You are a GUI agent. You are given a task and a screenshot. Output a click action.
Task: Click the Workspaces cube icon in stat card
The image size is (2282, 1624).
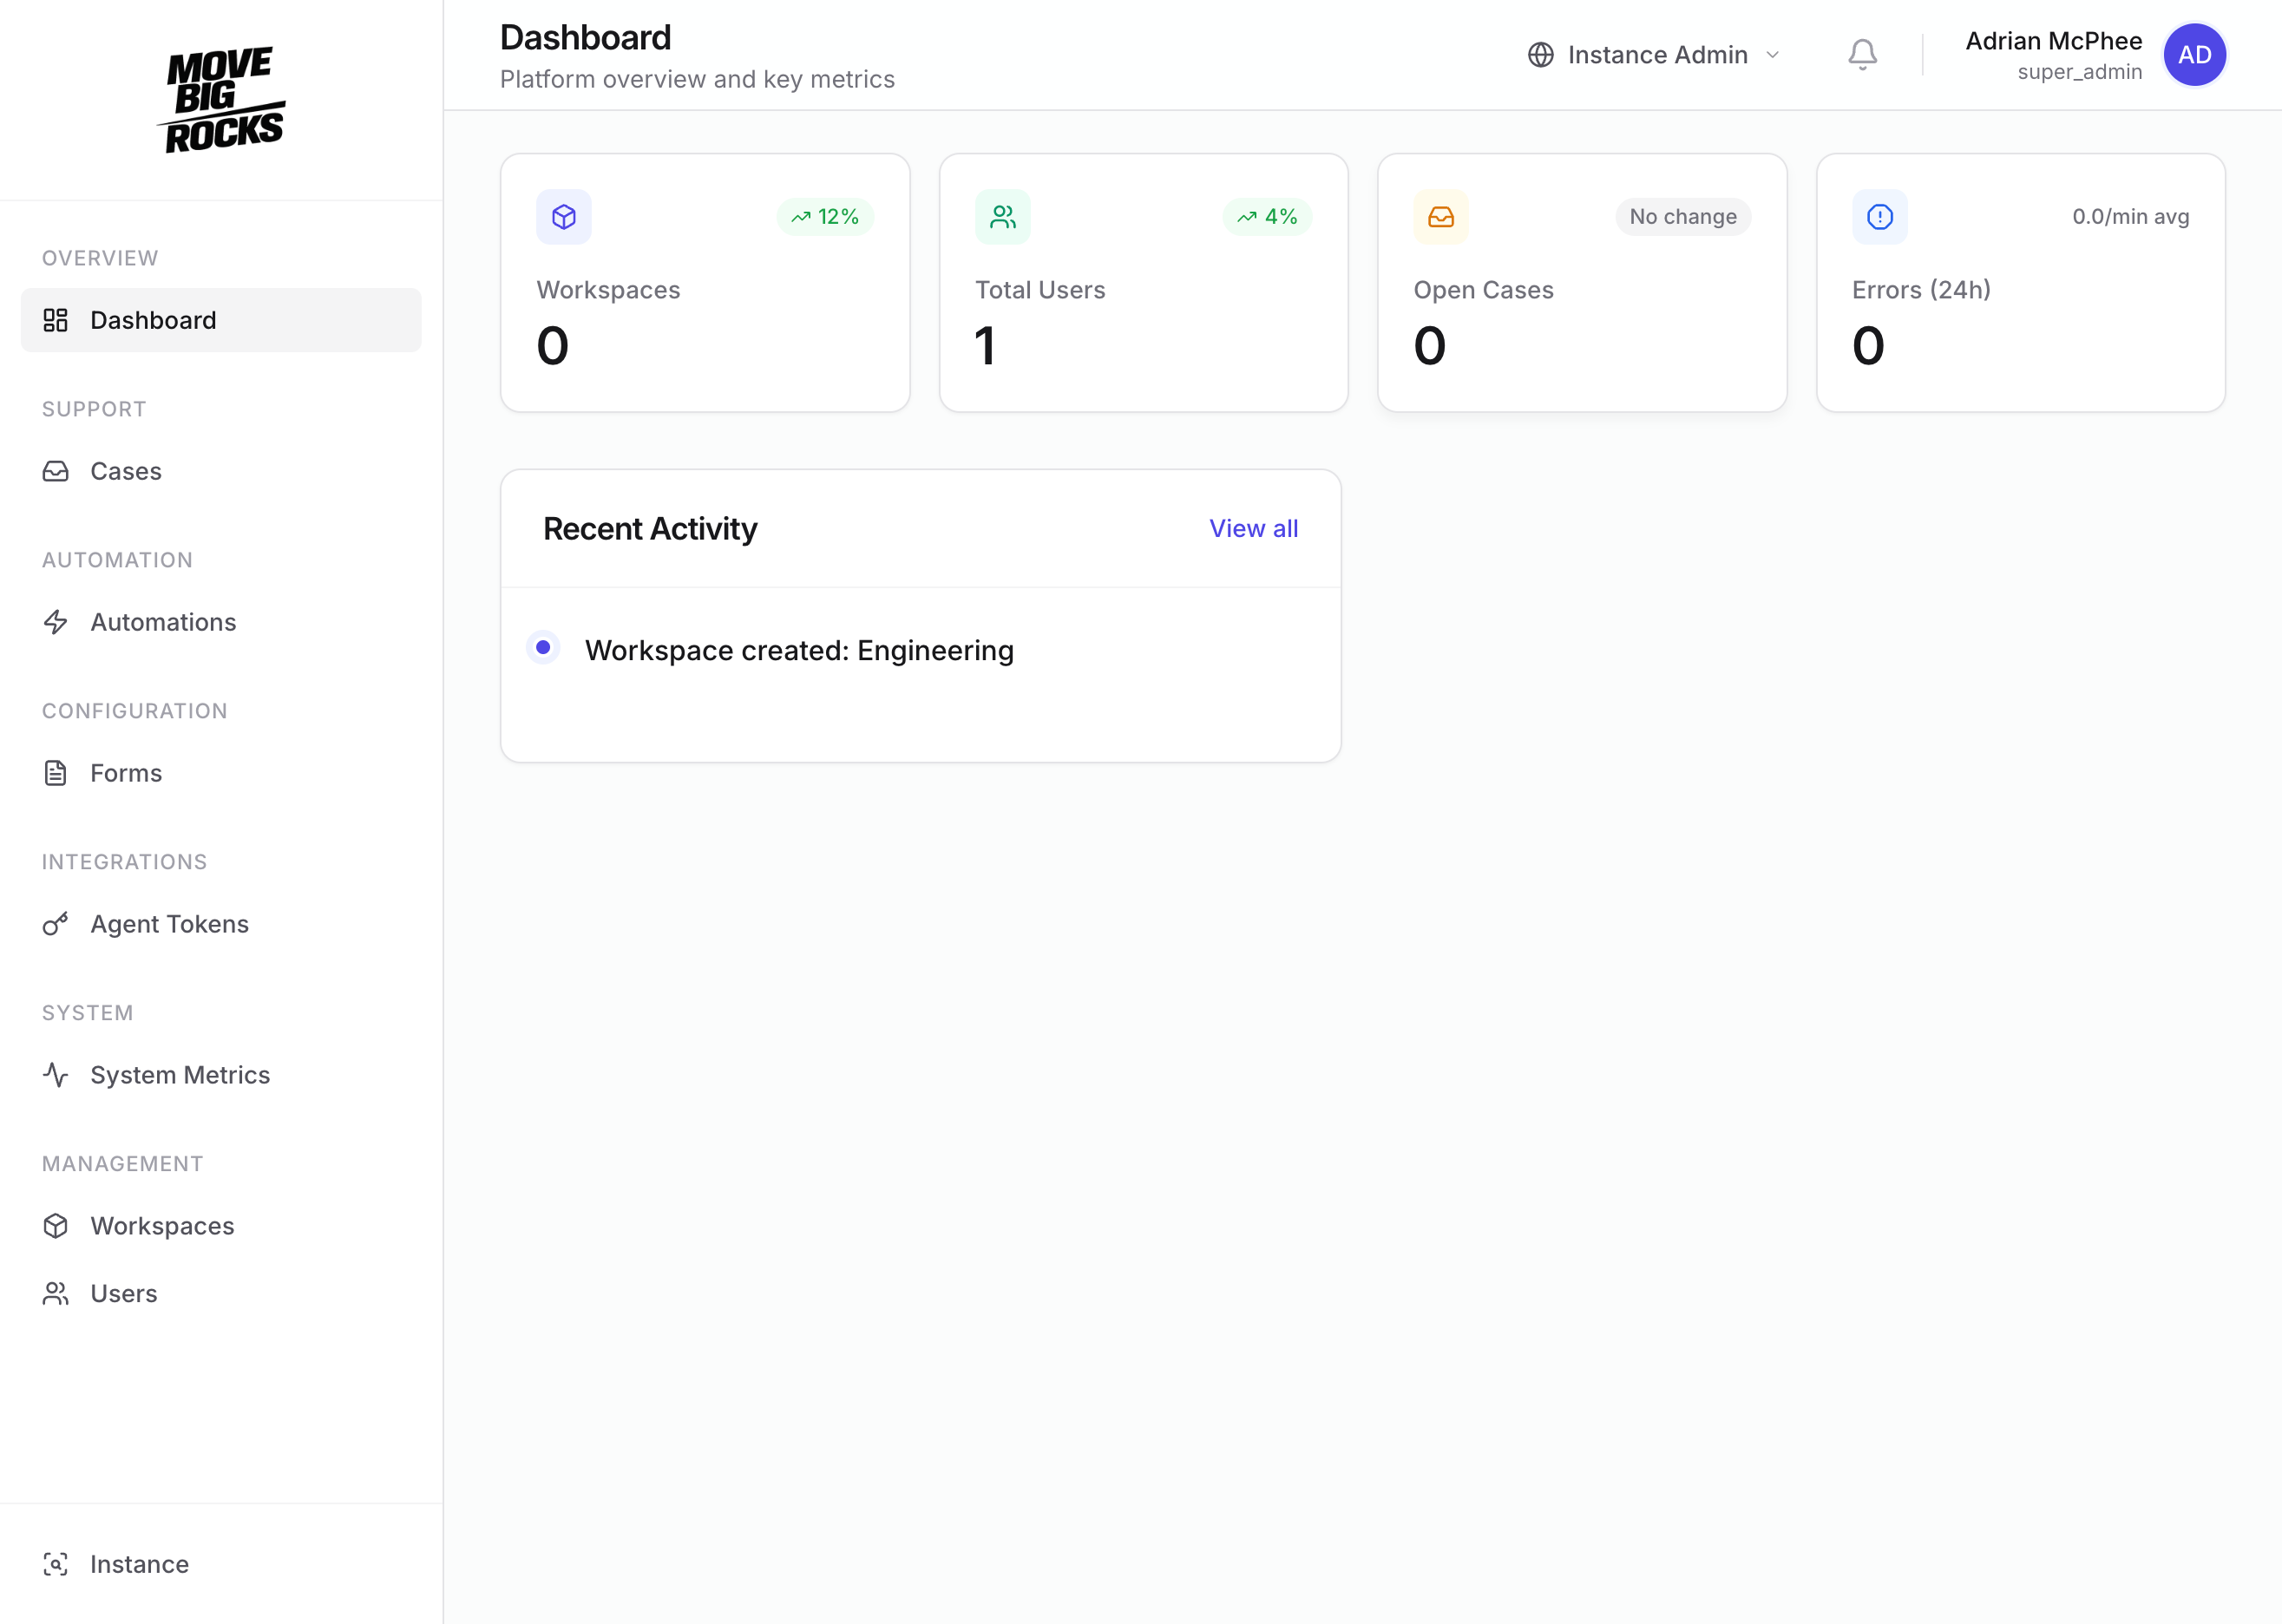pyautogui.click(x=564, y=217)
